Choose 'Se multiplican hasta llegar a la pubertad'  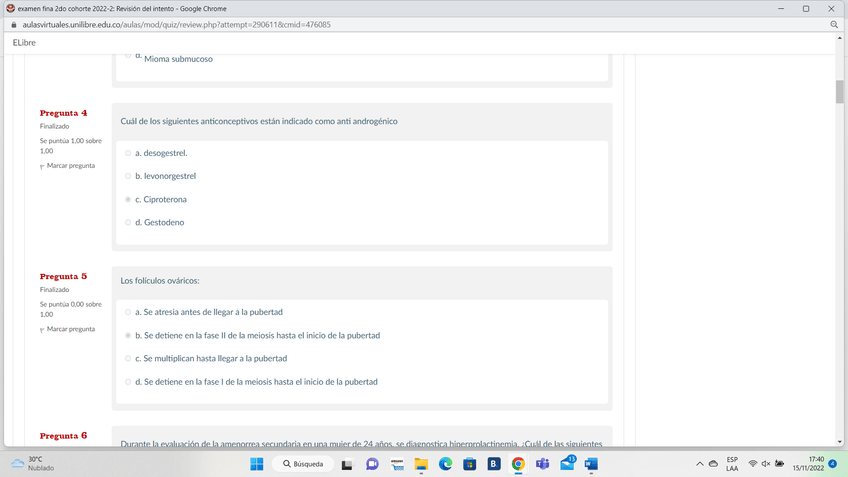(x=128, y=359)
